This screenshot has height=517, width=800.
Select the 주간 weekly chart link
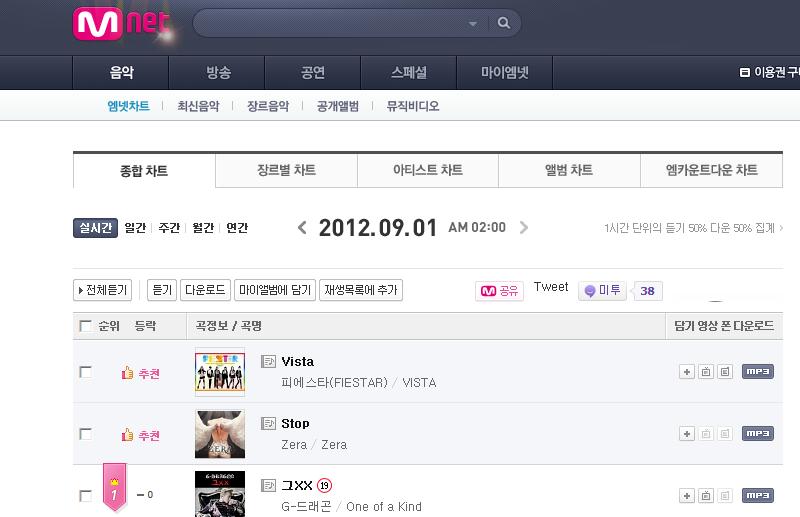pyautogui.click(x=169, y=228)
